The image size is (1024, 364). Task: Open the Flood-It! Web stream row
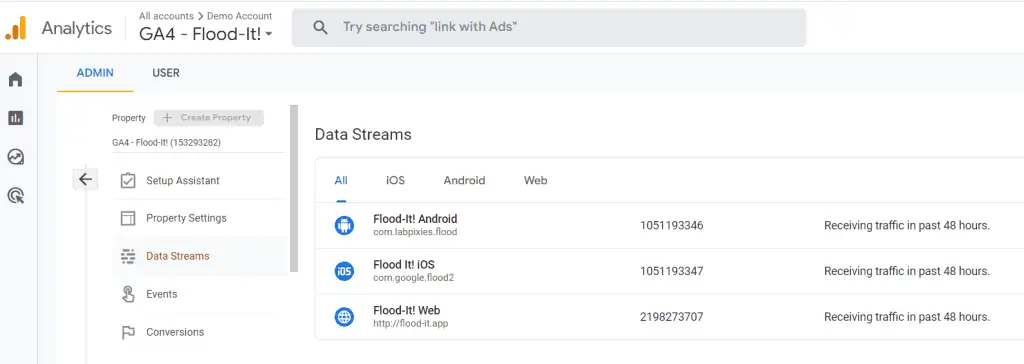coord(669,317)
